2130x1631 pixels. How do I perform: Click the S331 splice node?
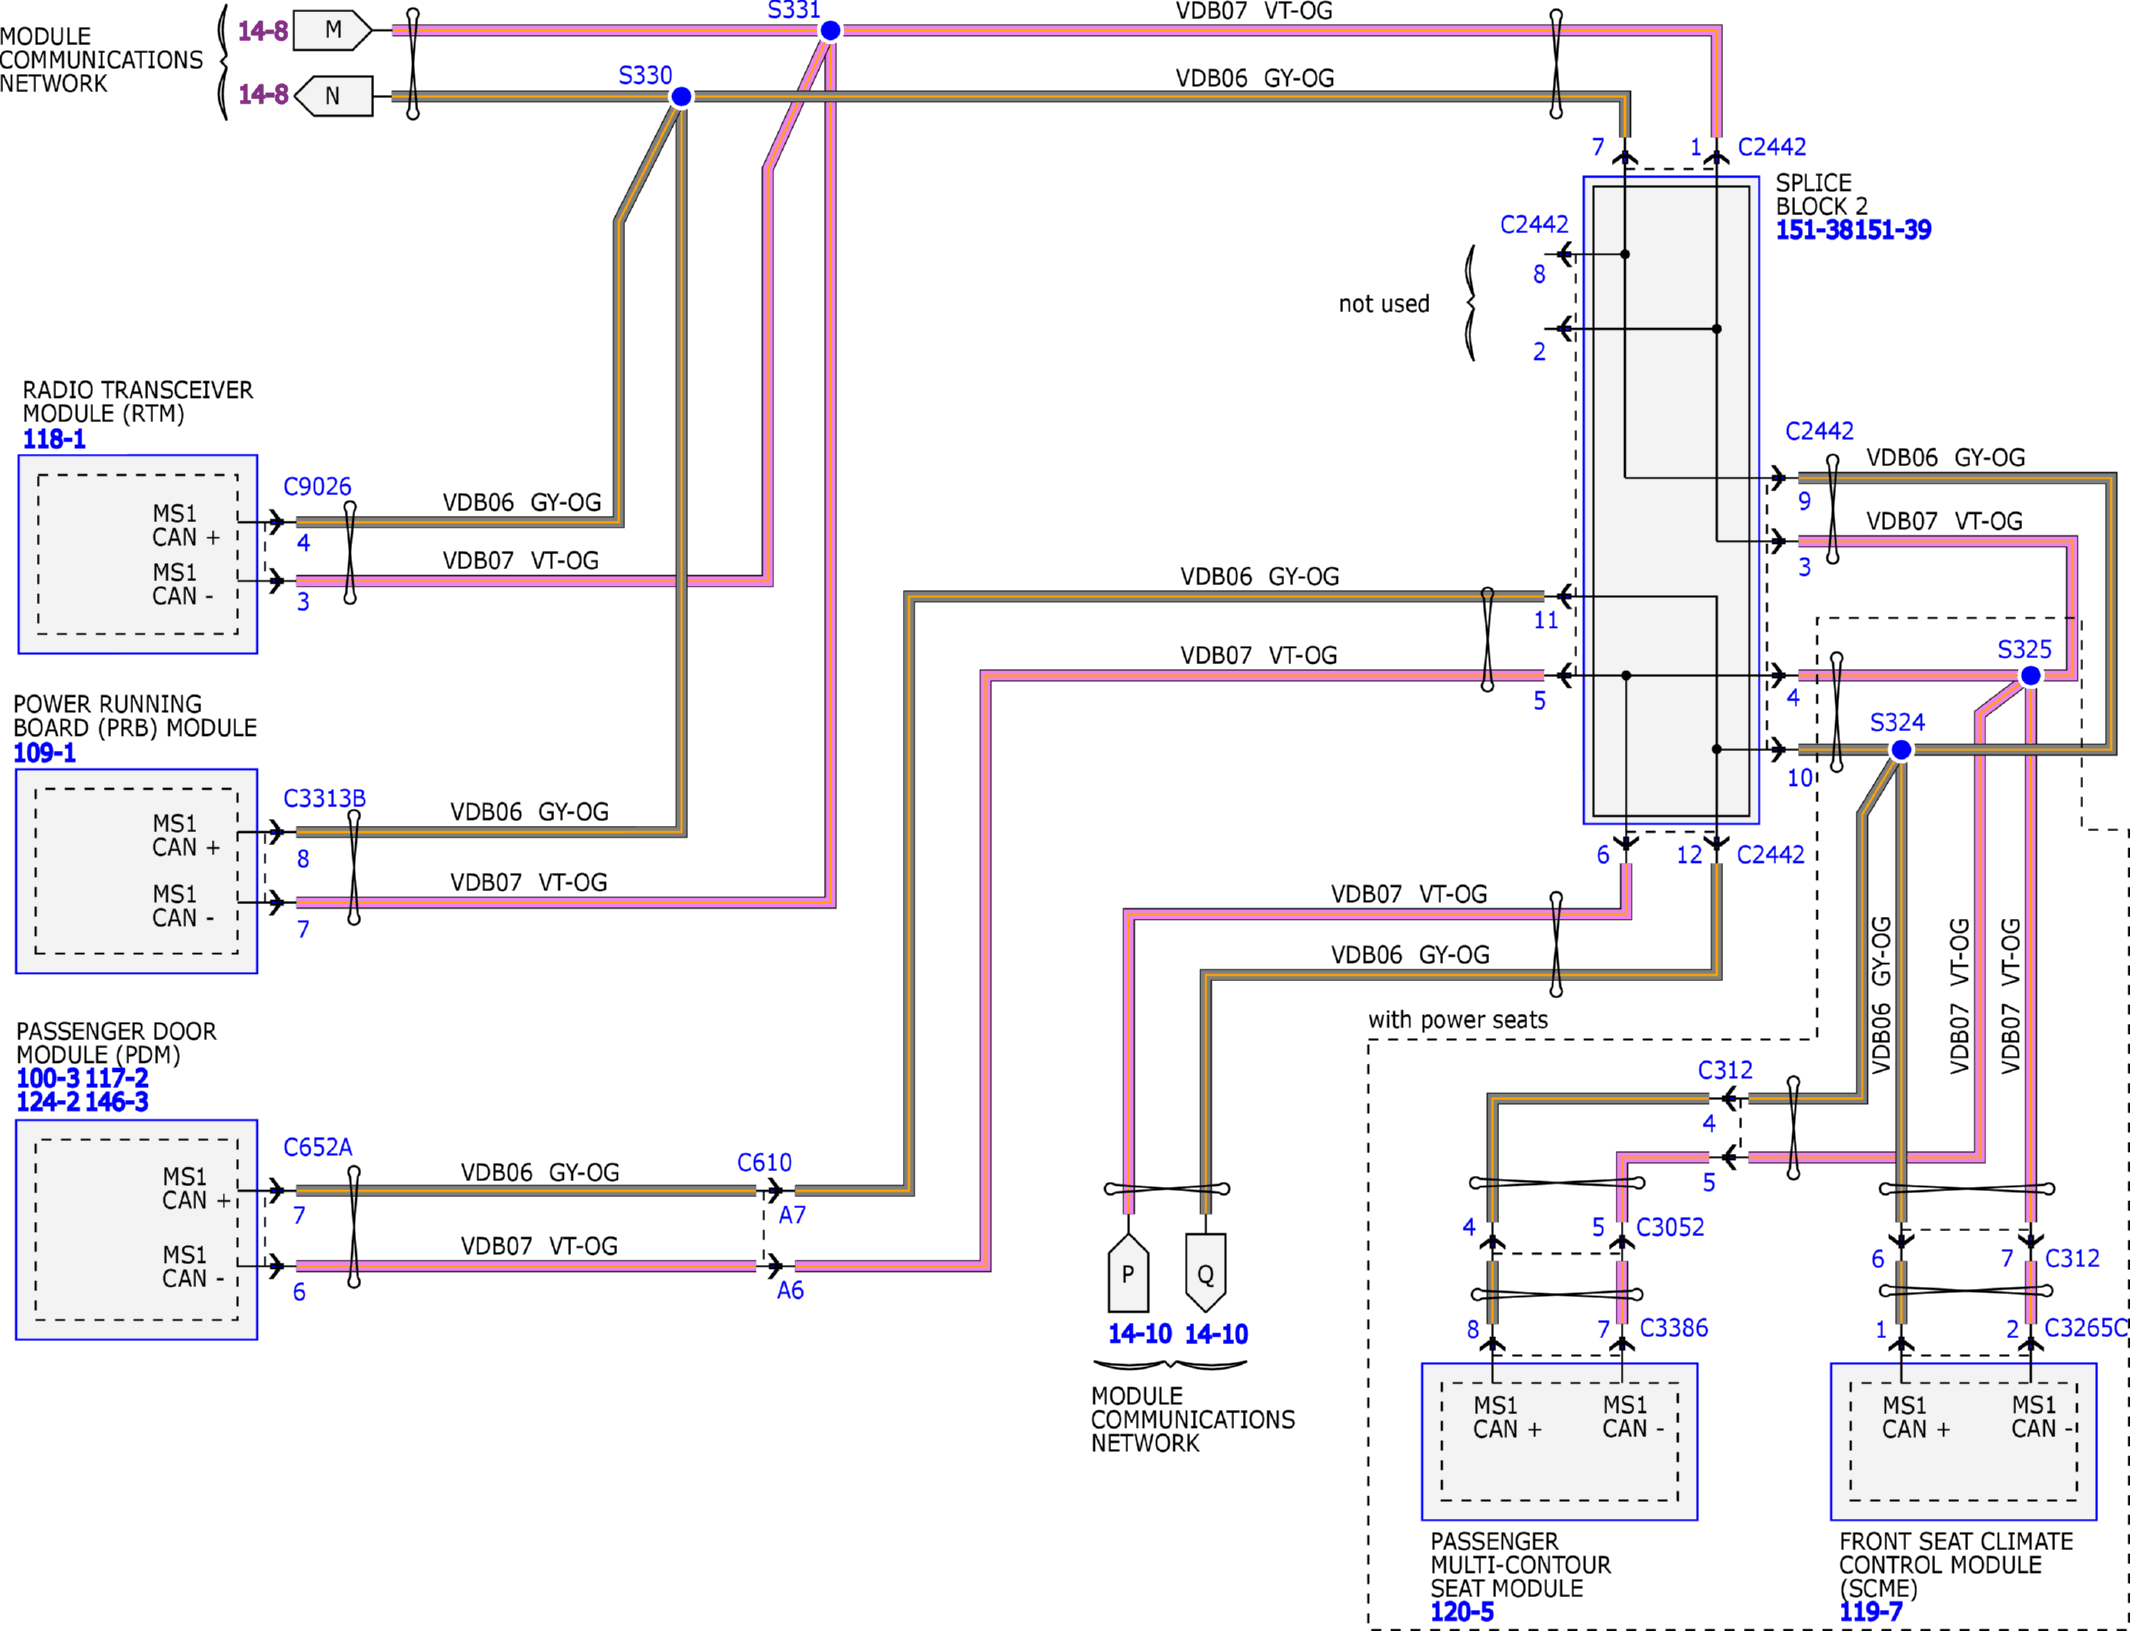(x=830, y=31)
